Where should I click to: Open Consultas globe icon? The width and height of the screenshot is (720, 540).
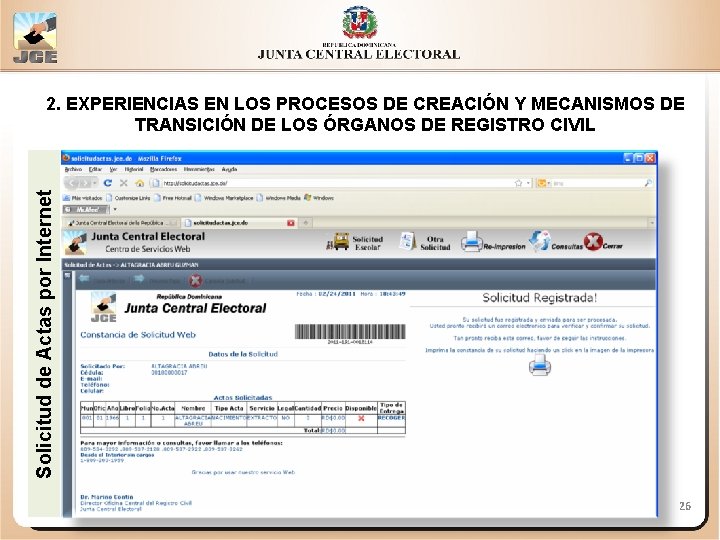(x=539, y=242)
